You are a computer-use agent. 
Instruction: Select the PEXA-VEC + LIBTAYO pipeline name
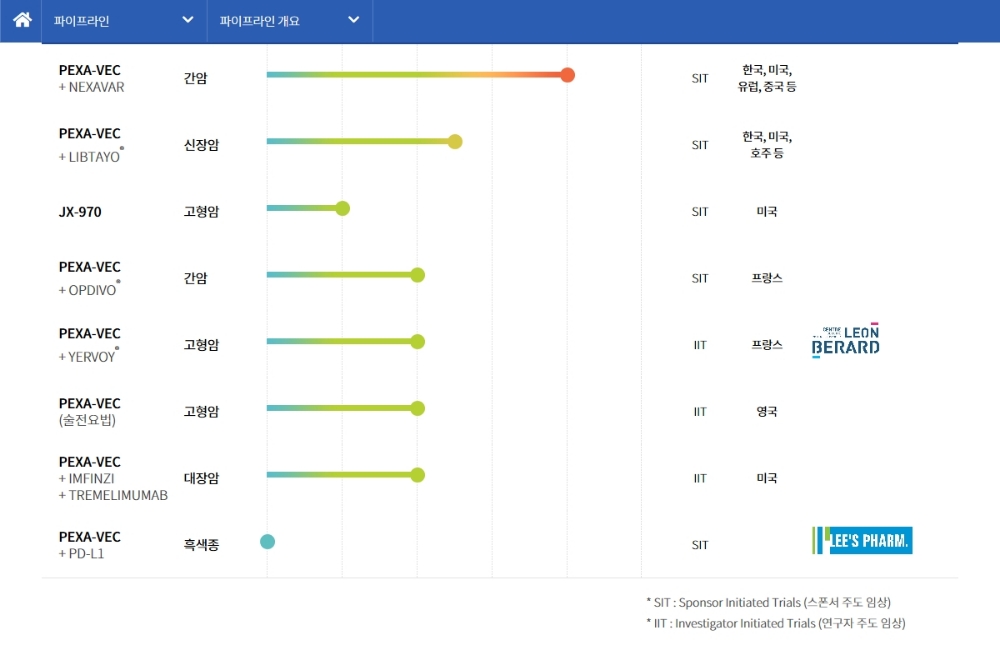(91, 145)
